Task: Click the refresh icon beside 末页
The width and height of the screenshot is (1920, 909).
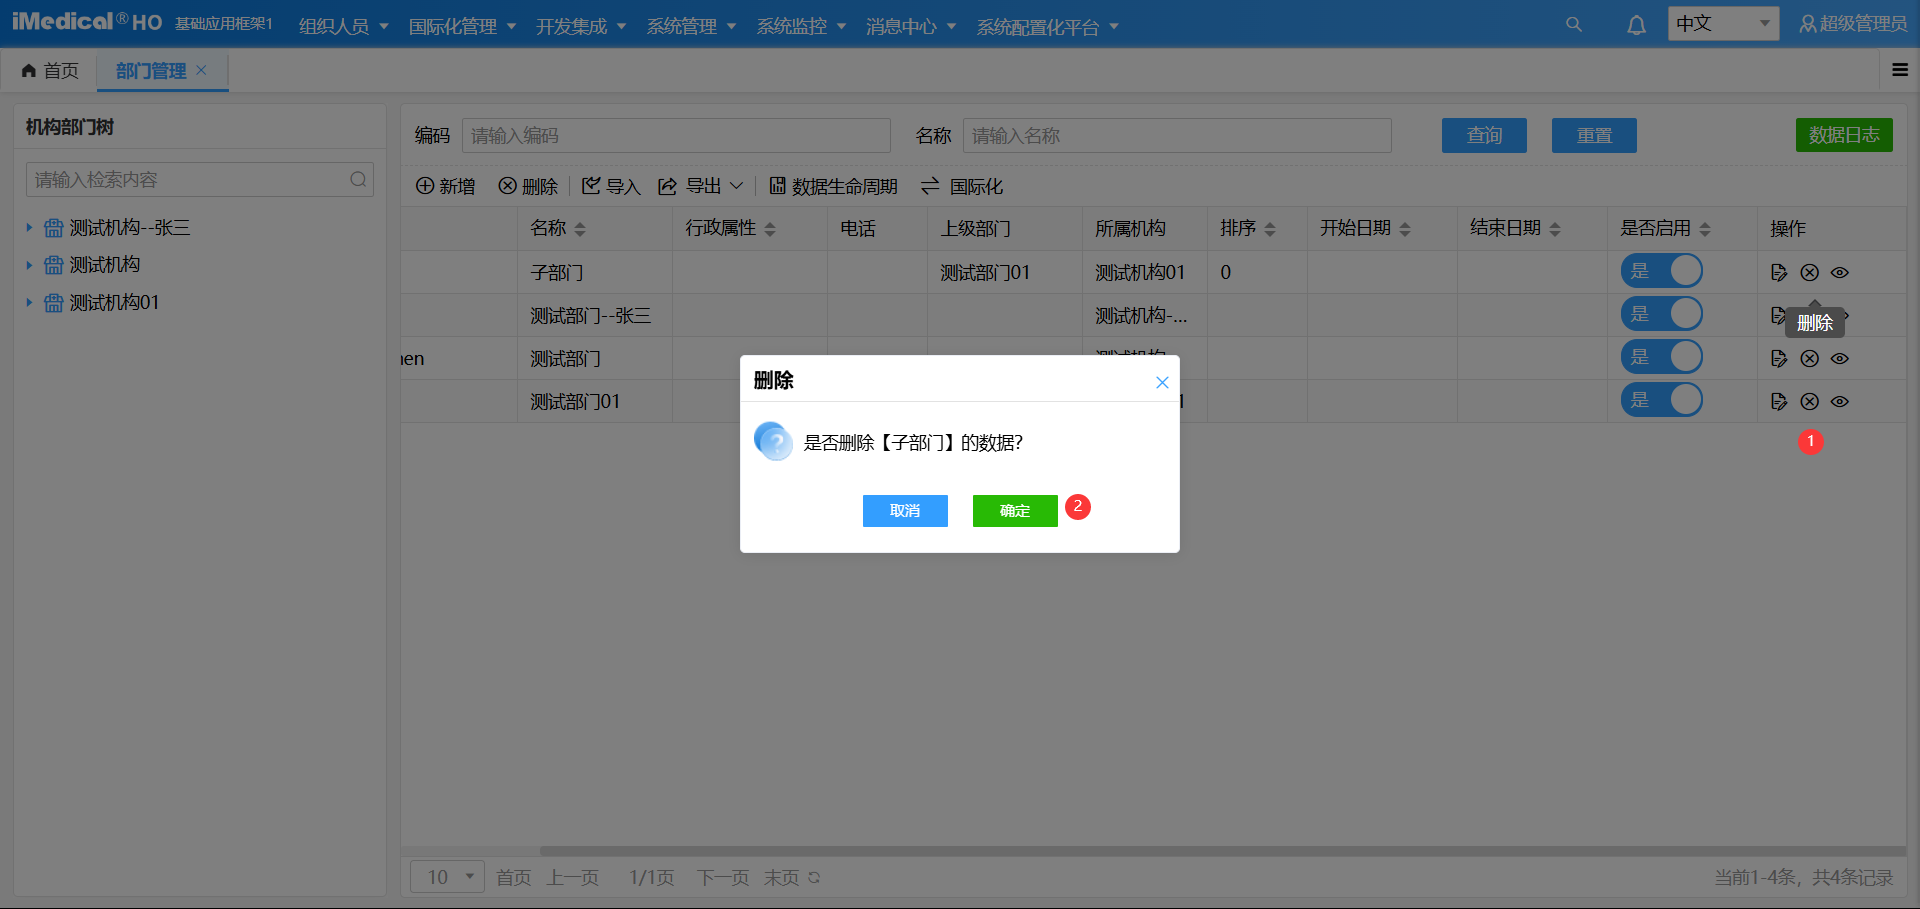Action: pos(814,878)
